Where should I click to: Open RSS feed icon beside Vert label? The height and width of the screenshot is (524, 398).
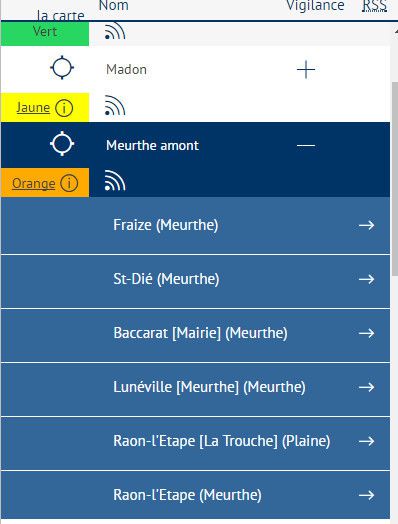click(x=115, y=31)
